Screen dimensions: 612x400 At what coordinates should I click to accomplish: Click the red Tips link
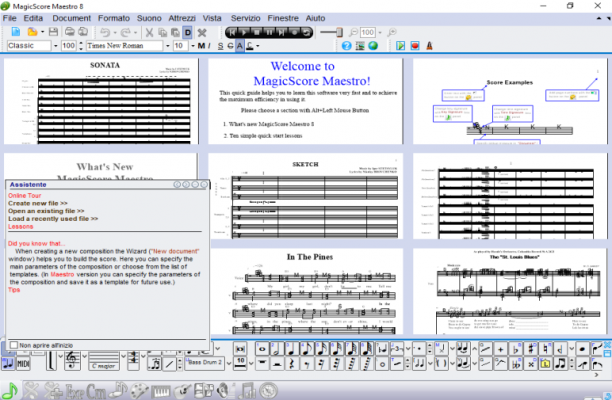pos(14,290)
